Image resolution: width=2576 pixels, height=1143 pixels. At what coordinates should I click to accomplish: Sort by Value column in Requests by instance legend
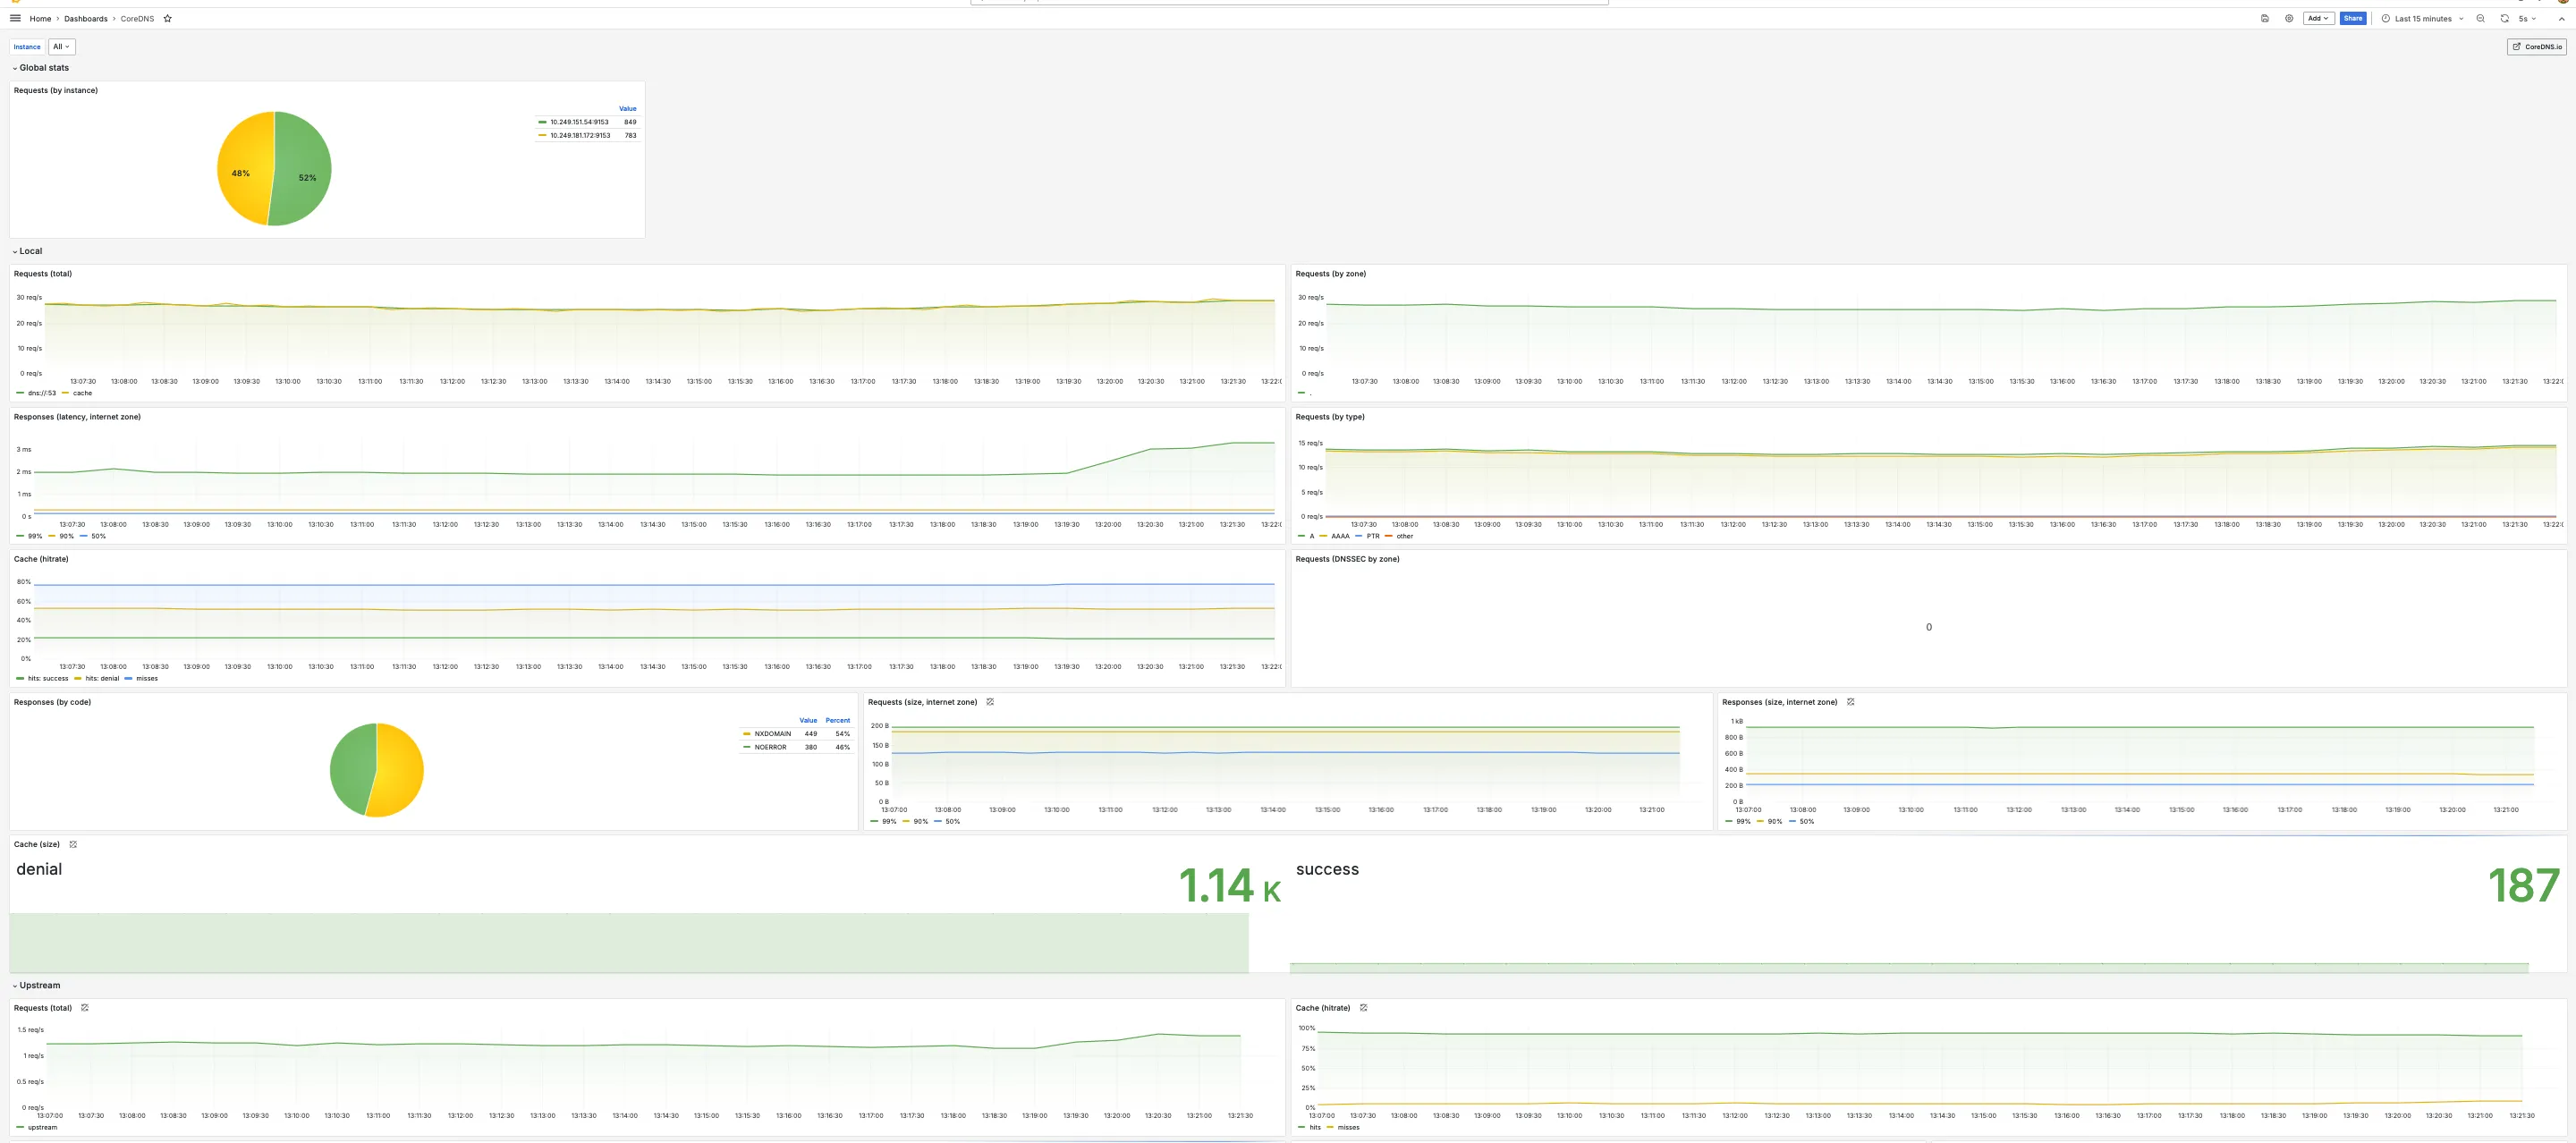tap(628, 108)
